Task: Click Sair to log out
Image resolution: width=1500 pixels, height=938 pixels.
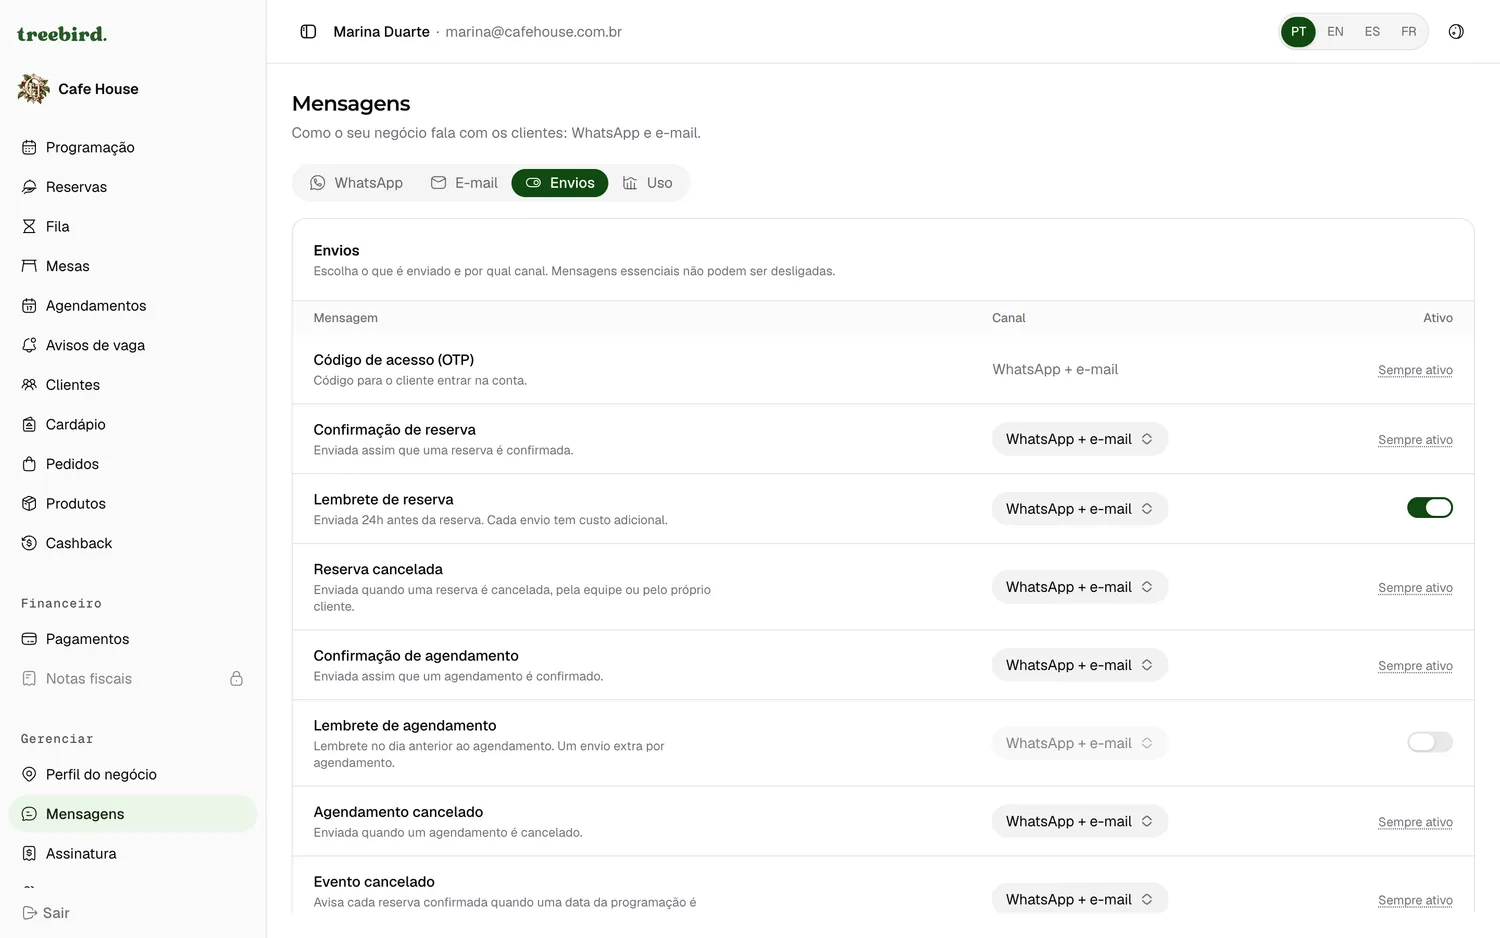Action: point(45,913)
